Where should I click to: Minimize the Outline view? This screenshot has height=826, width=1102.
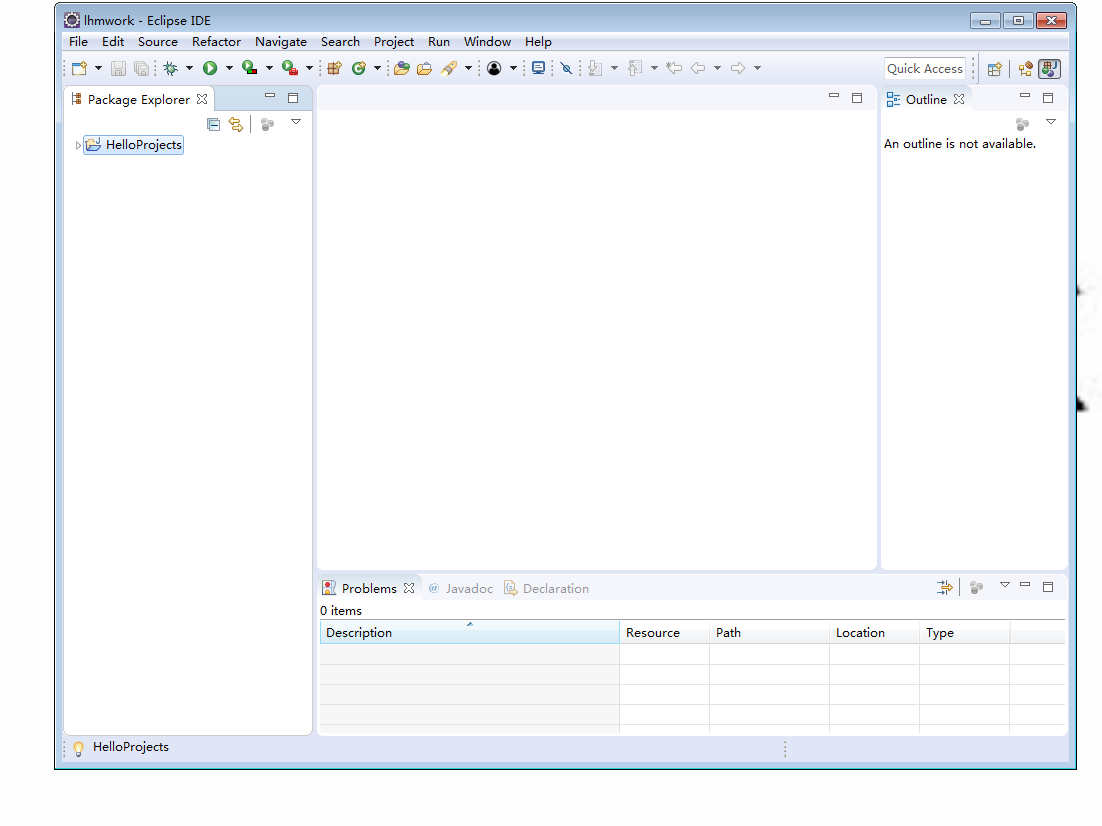coord(1025,96)
